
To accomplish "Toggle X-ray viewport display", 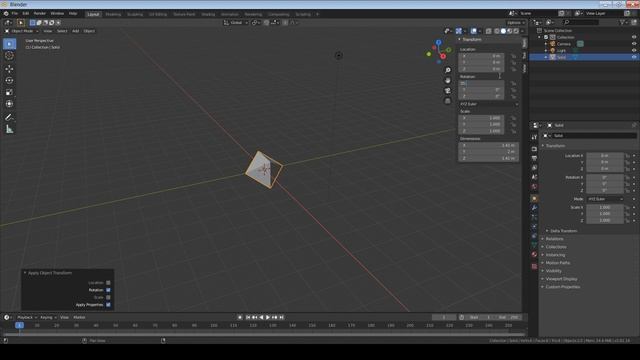I will click(x=489, y=31).
